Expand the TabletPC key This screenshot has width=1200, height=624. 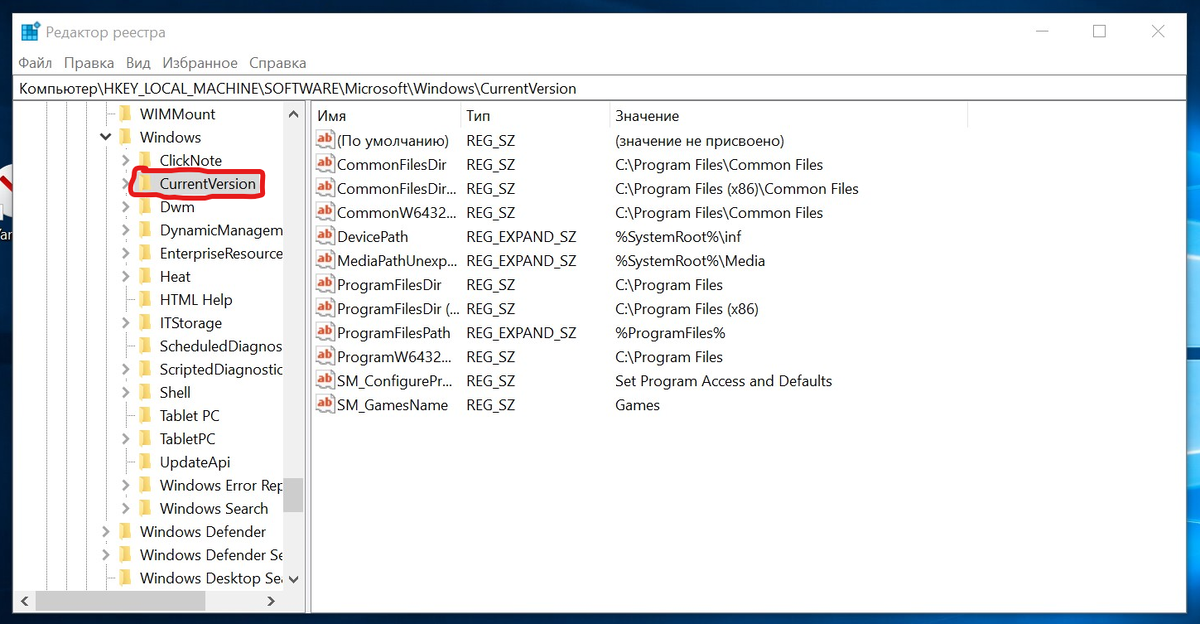coord(125,439)
